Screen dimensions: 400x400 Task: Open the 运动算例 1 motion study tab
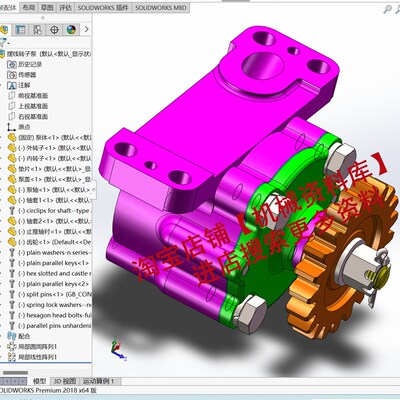(x=99, y=381)
